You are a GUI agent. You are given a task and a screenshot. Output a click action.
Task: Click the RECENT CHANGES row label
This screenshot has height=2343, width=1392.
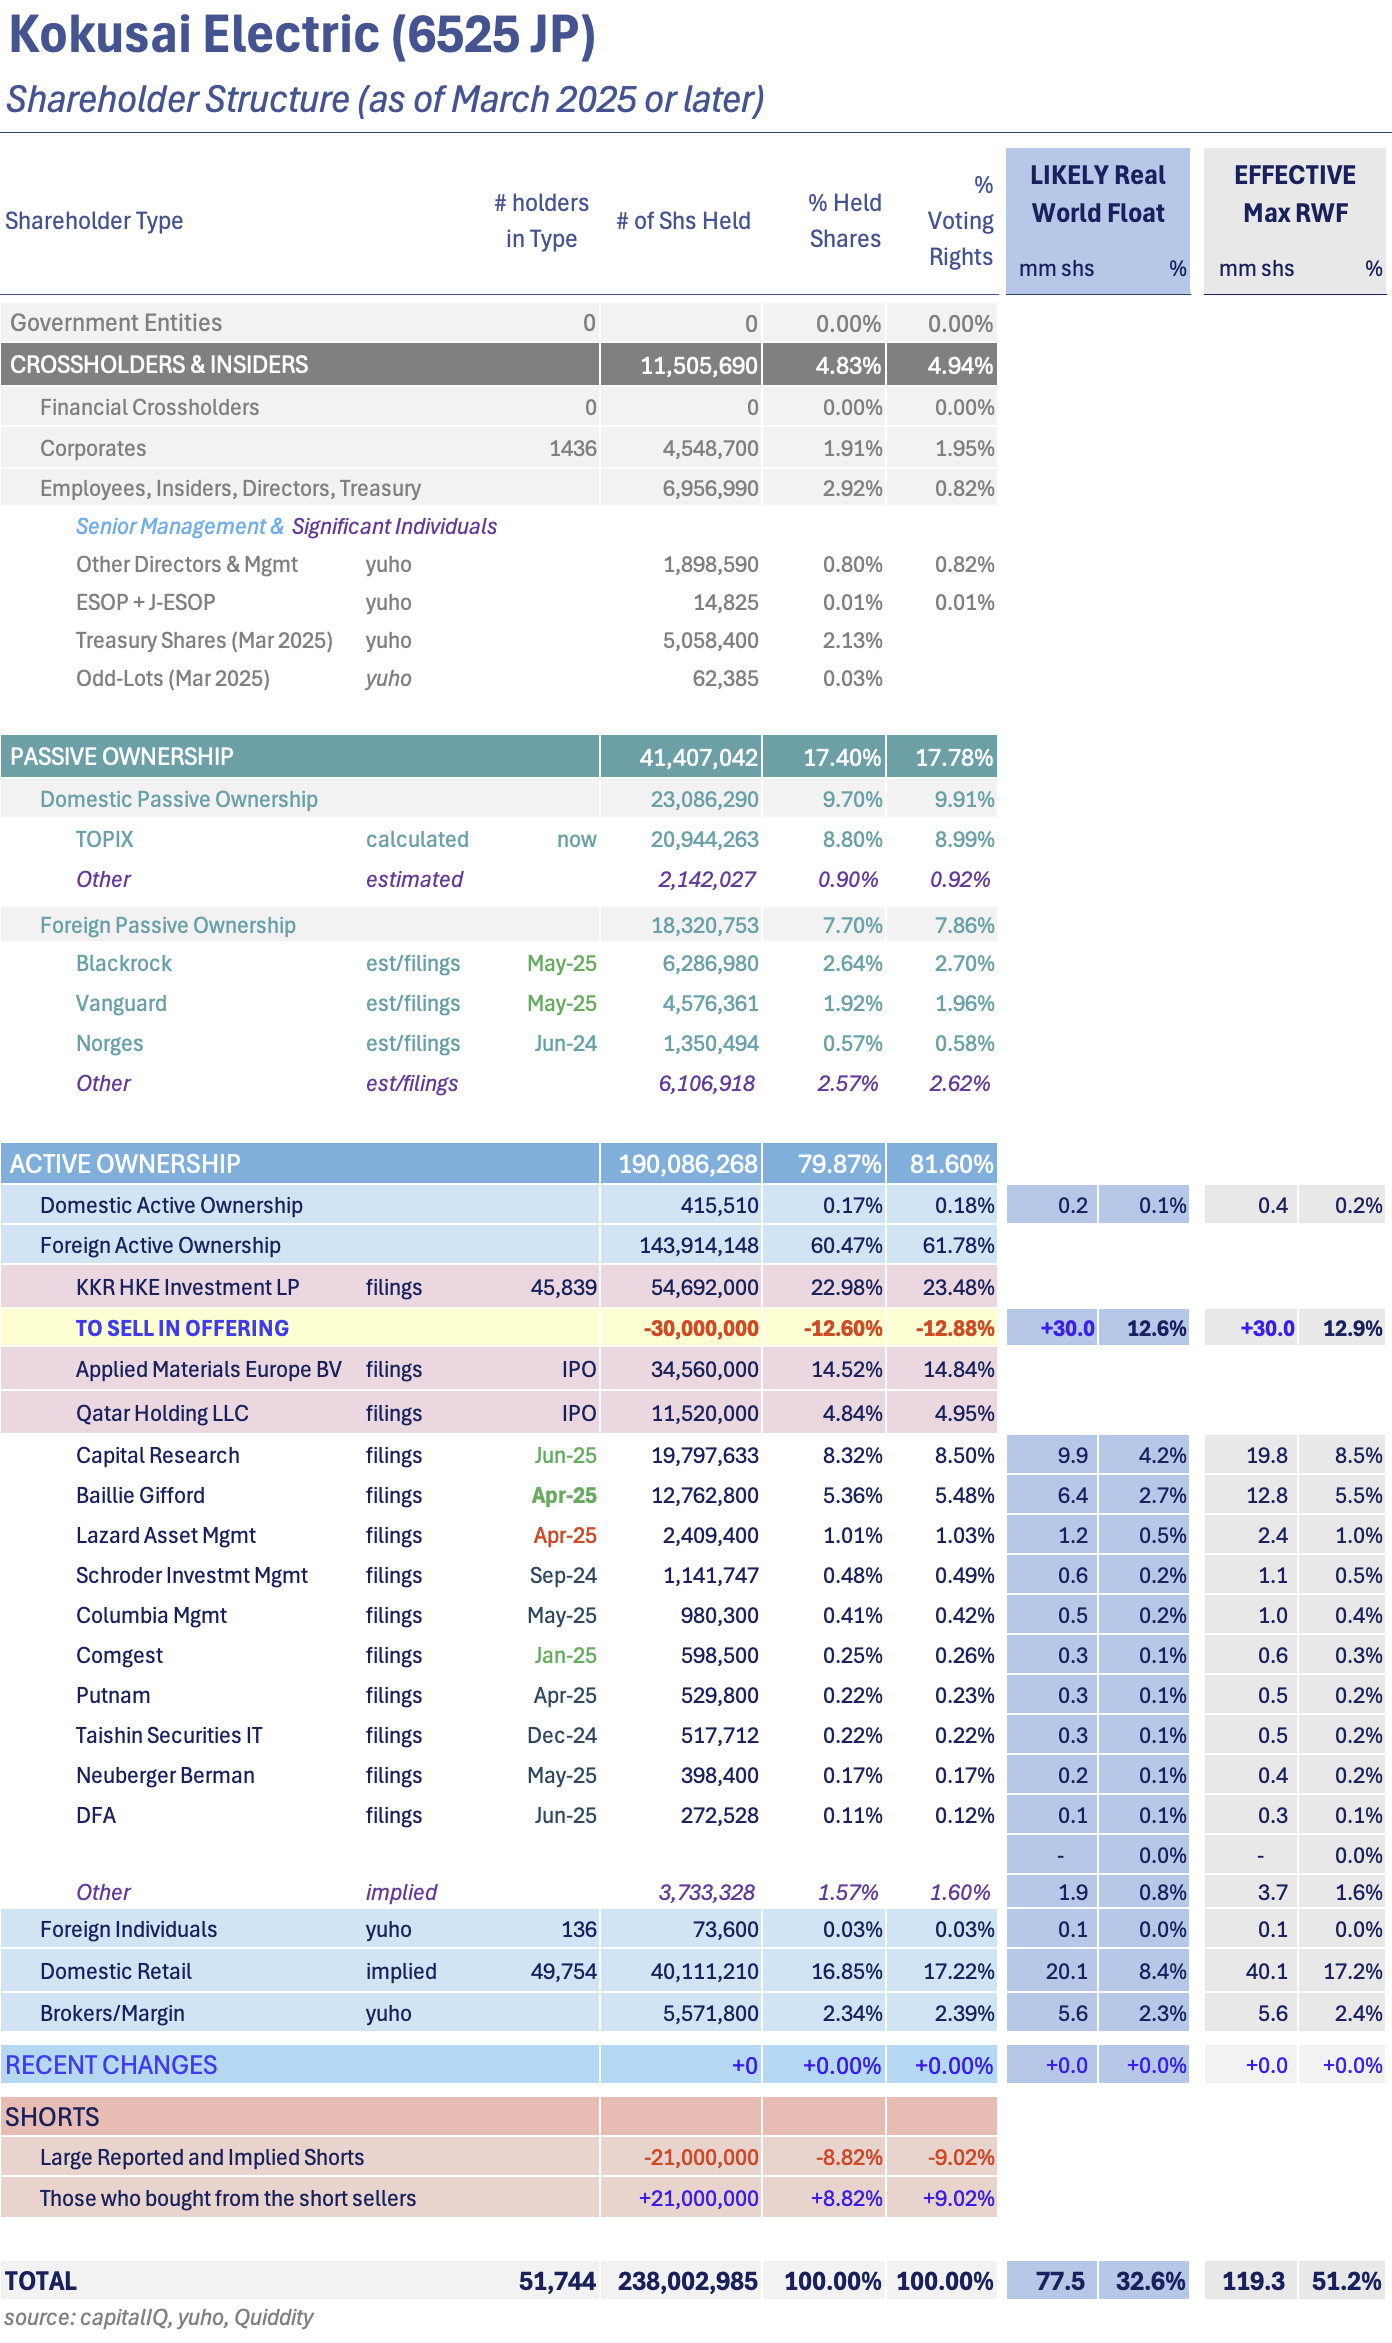(111, 2065)
